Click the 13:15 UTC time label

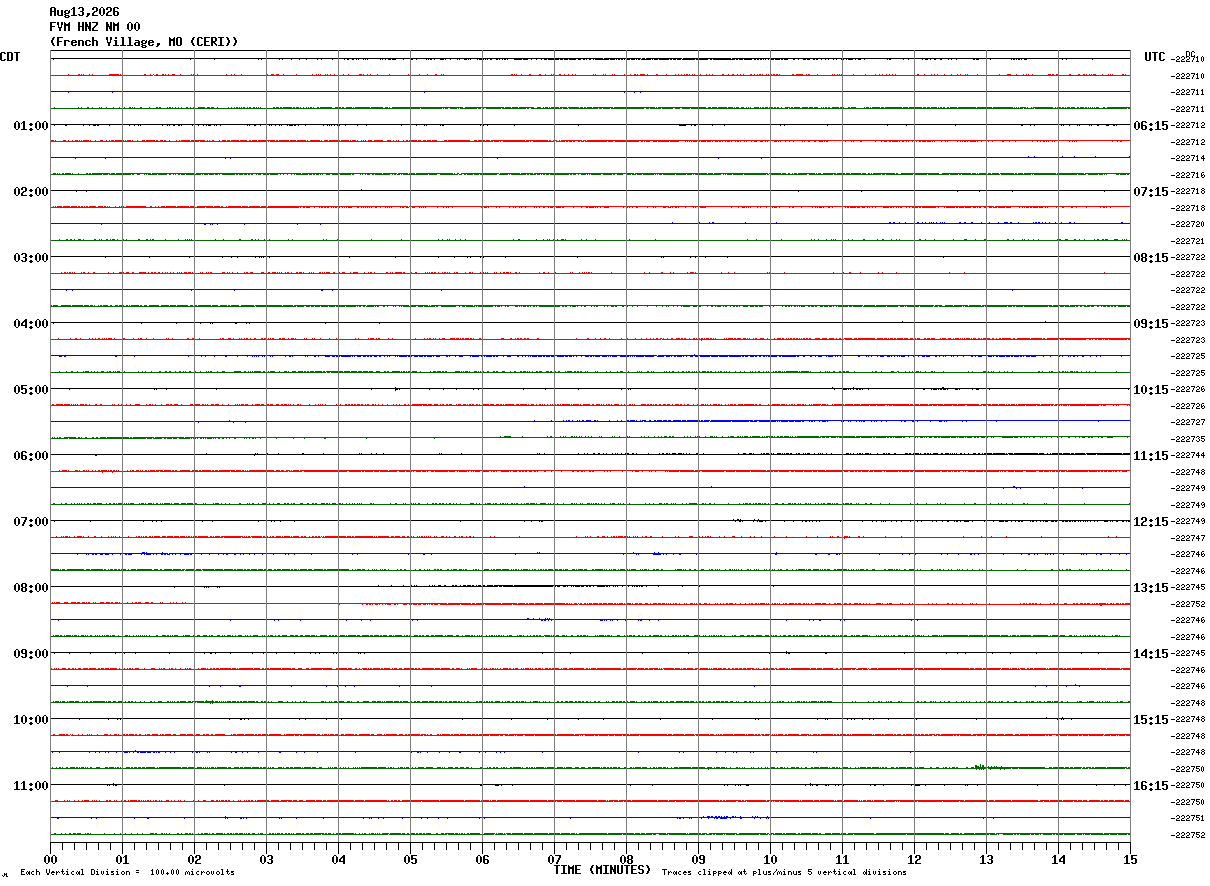point(1150,588)
